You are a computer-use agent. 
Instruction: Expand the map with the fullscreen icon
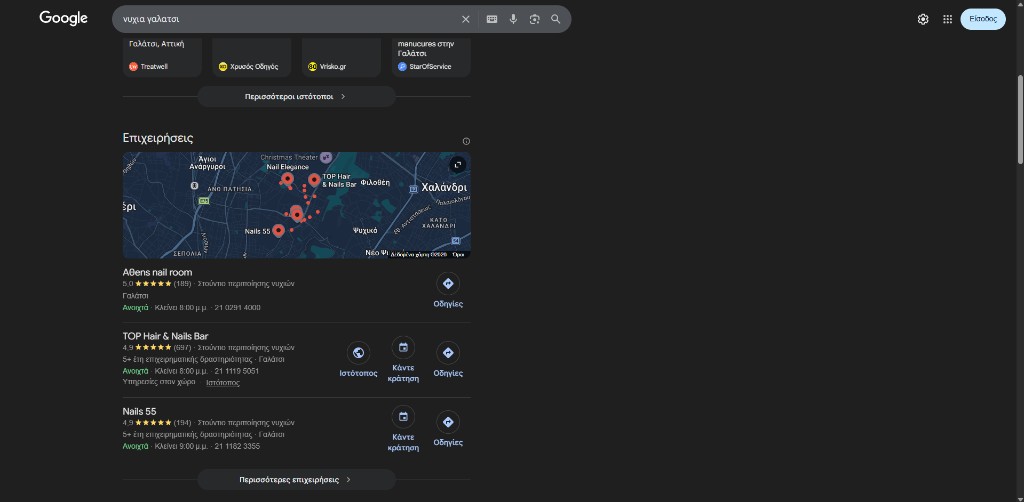click(458, 165)
